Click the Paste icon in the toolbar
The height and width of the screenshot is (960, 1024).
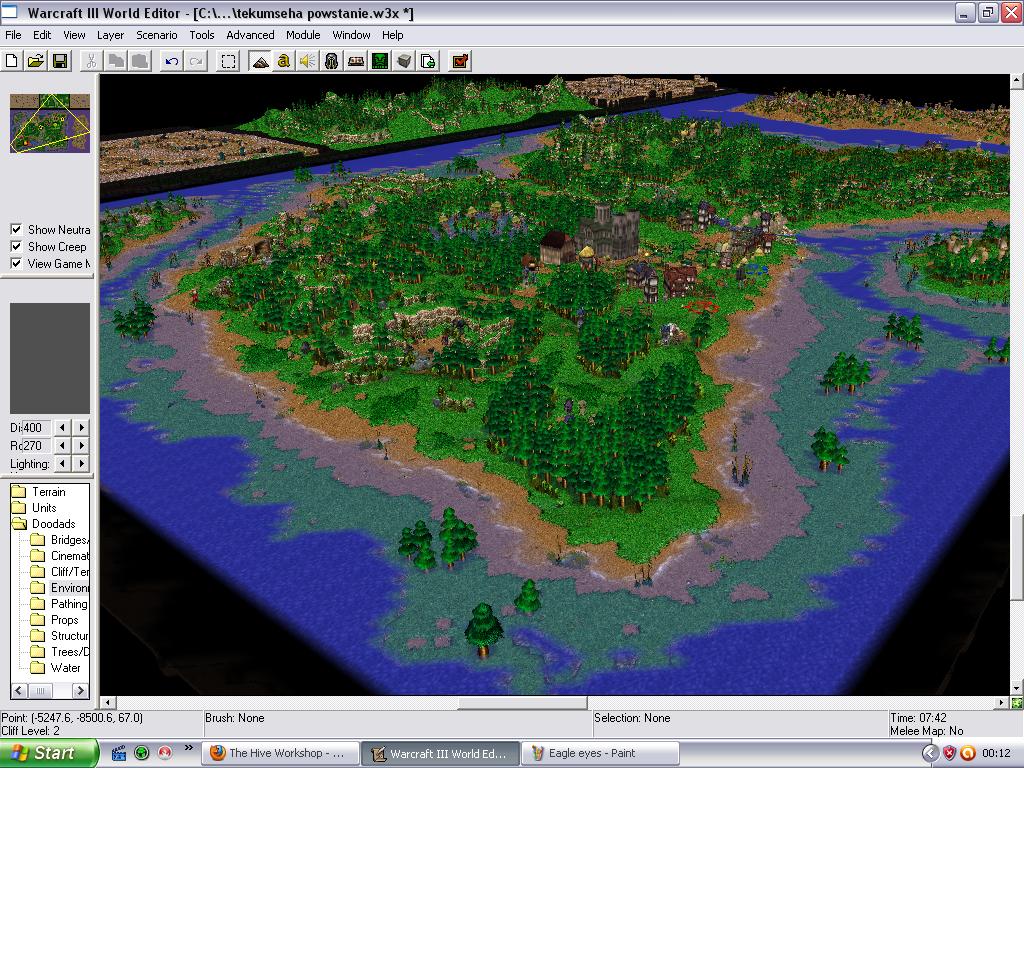(x=140, y=61)
